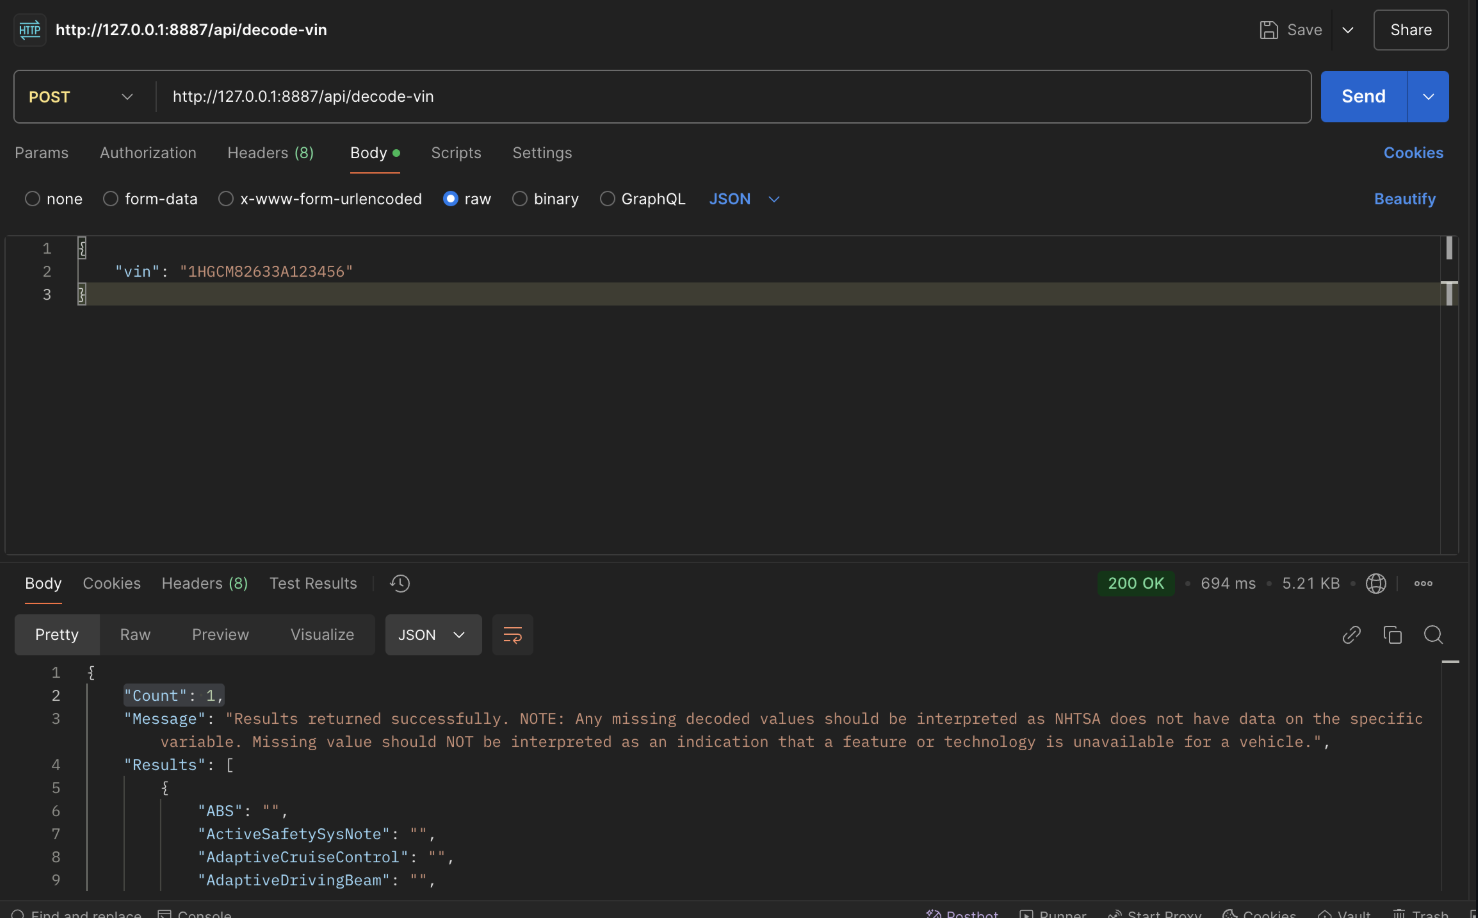Toggle line wrap in the response
1478x918 pixels.
[513, 635]
